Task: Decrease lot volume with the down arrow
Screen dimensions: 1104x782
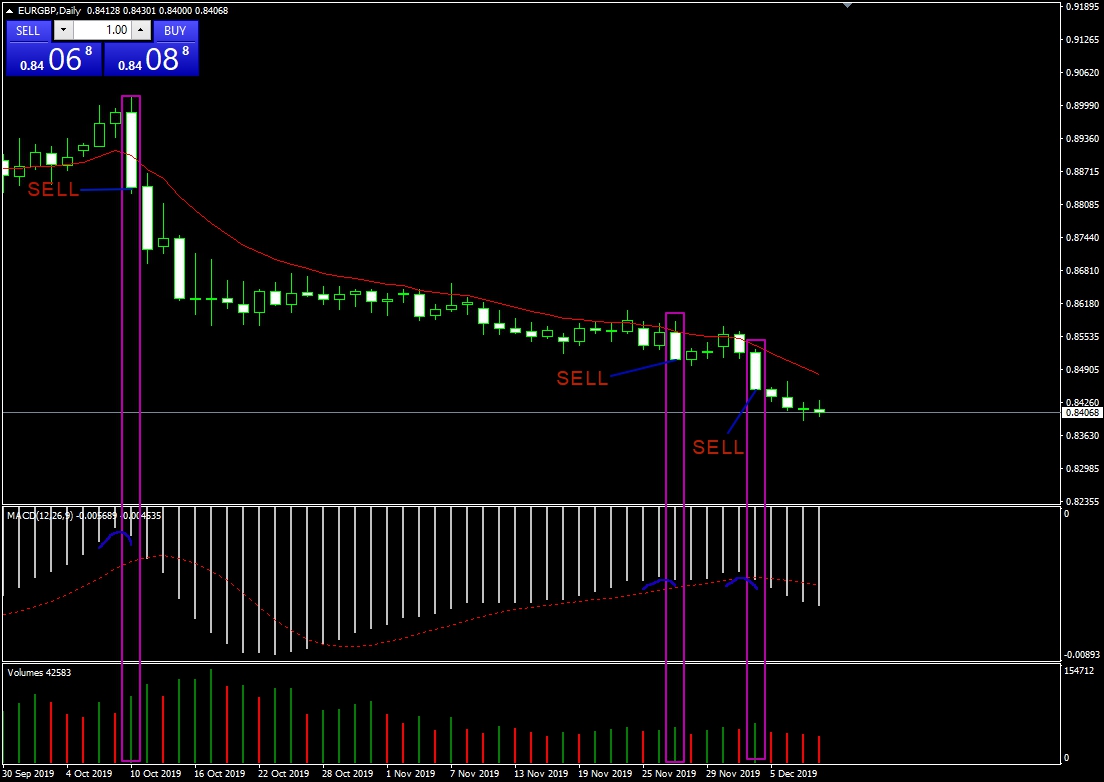Action: [59, 31]
